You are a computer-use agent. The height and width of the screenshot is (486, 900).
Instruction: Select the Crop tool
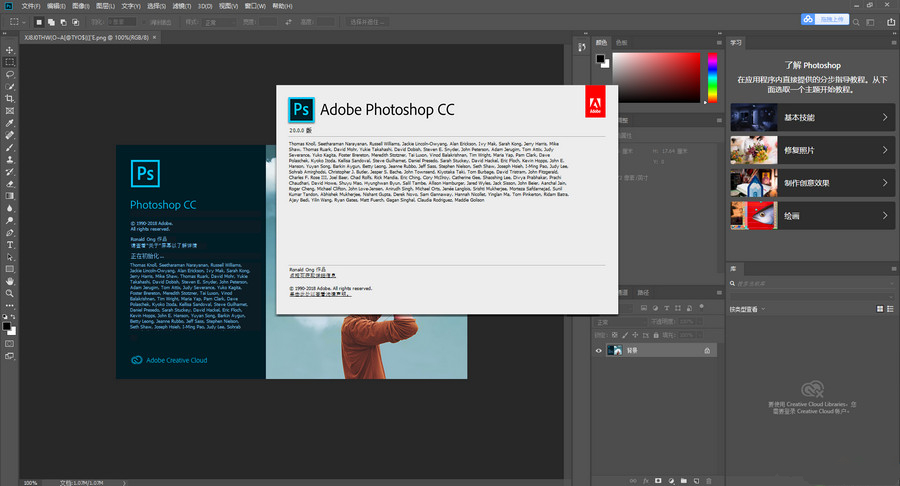point(10,98)
